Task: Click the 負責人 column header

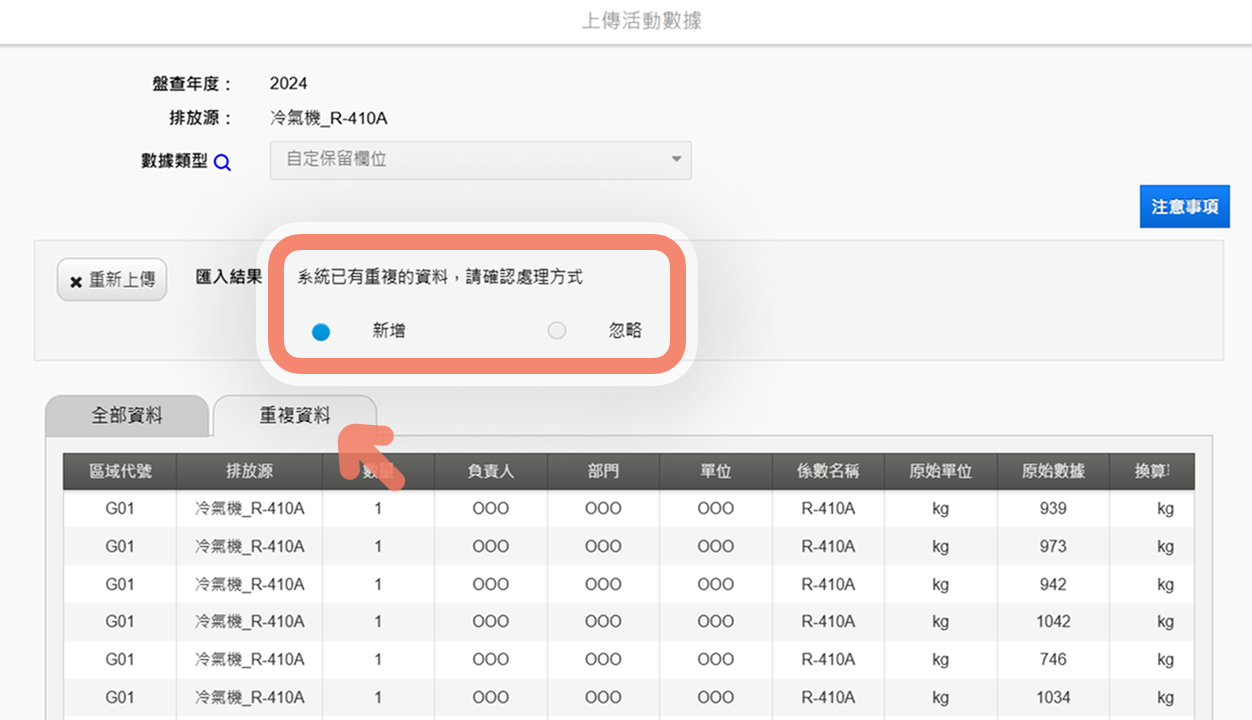Action: coord(491,472)
